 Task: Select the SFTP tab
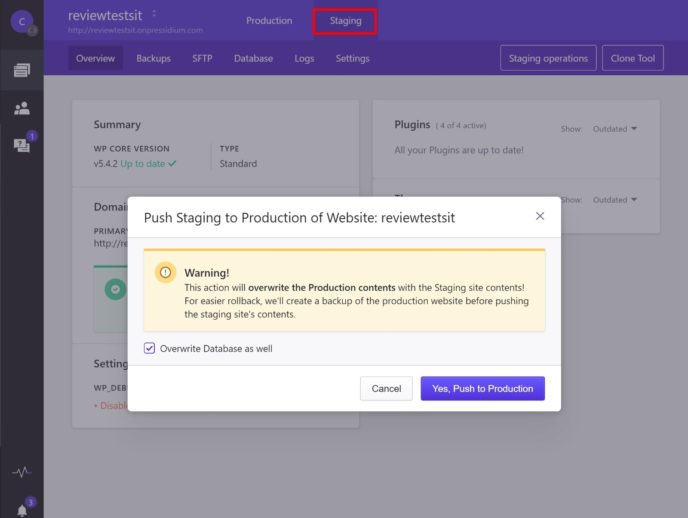point(202,58)
